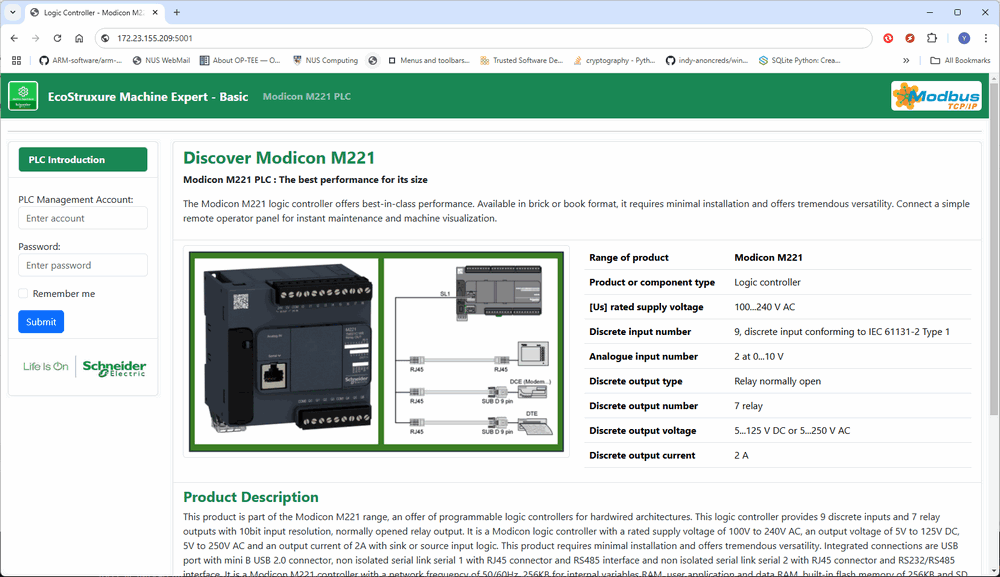Click the Discrete output current label

[642, 455]
